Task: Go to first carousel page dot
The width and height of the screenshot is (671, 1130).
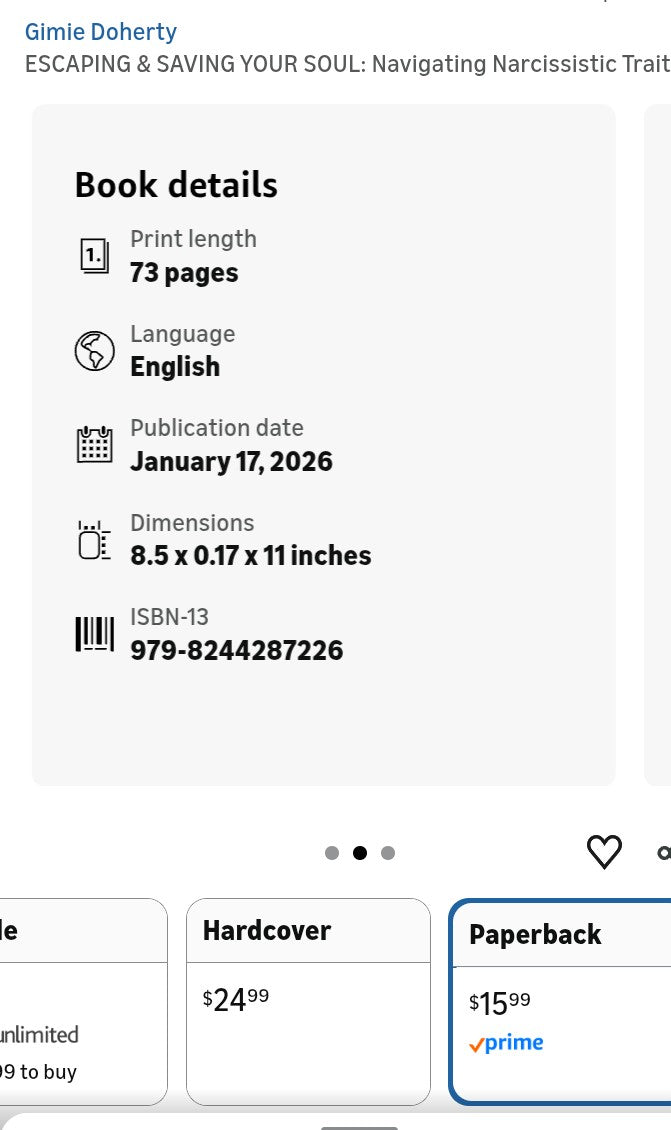Action: [332, 853]
